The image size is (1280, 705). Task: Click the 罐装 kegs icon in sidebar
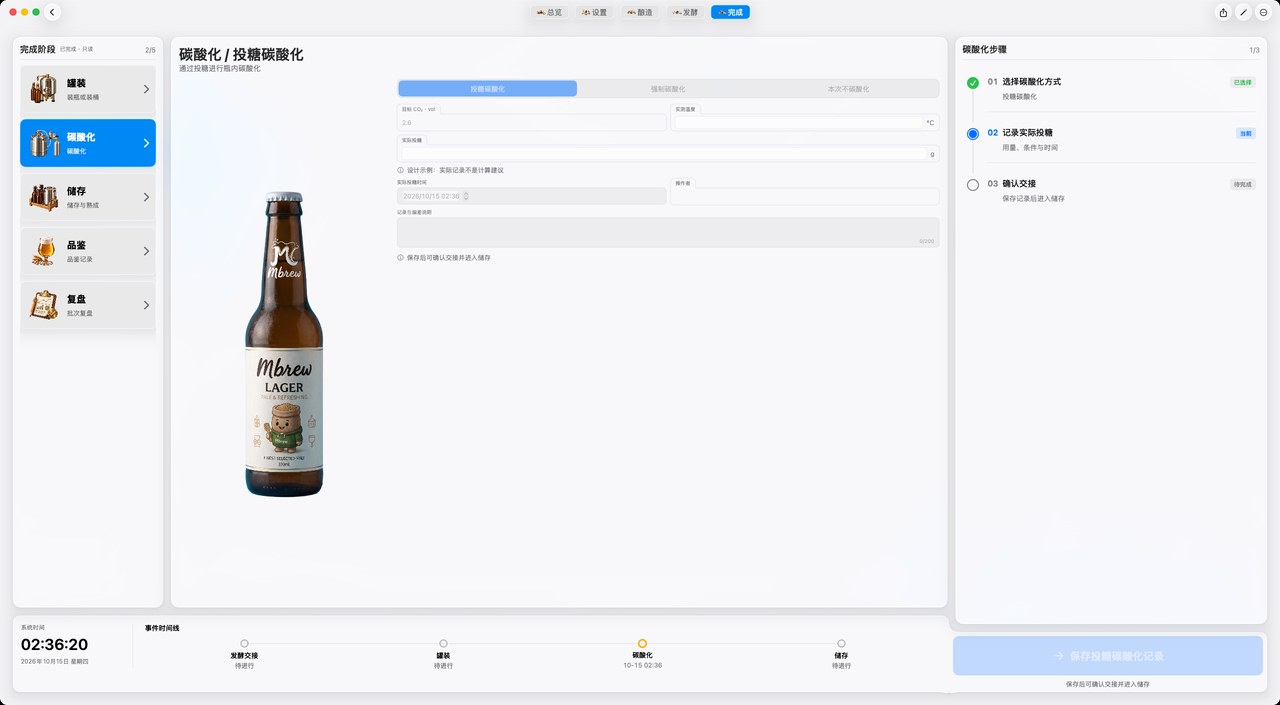[43, 89]
